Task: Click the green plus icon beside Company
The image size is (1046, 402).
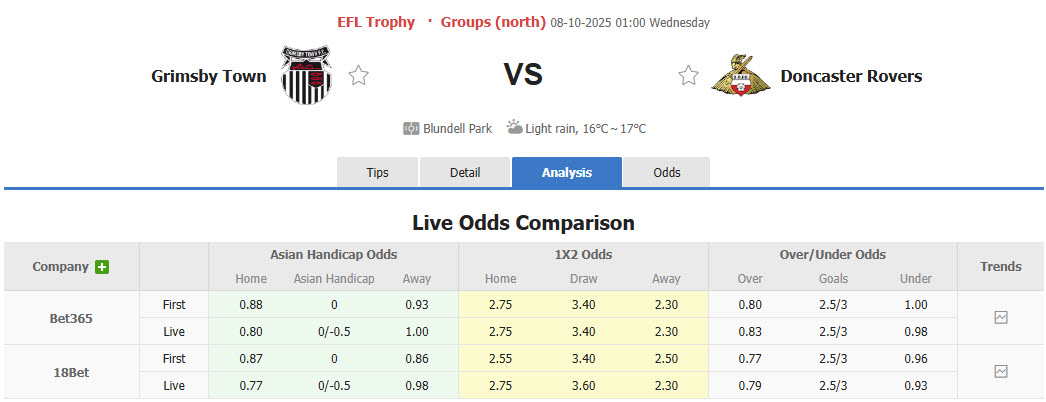Action: (x=102, y=267)
